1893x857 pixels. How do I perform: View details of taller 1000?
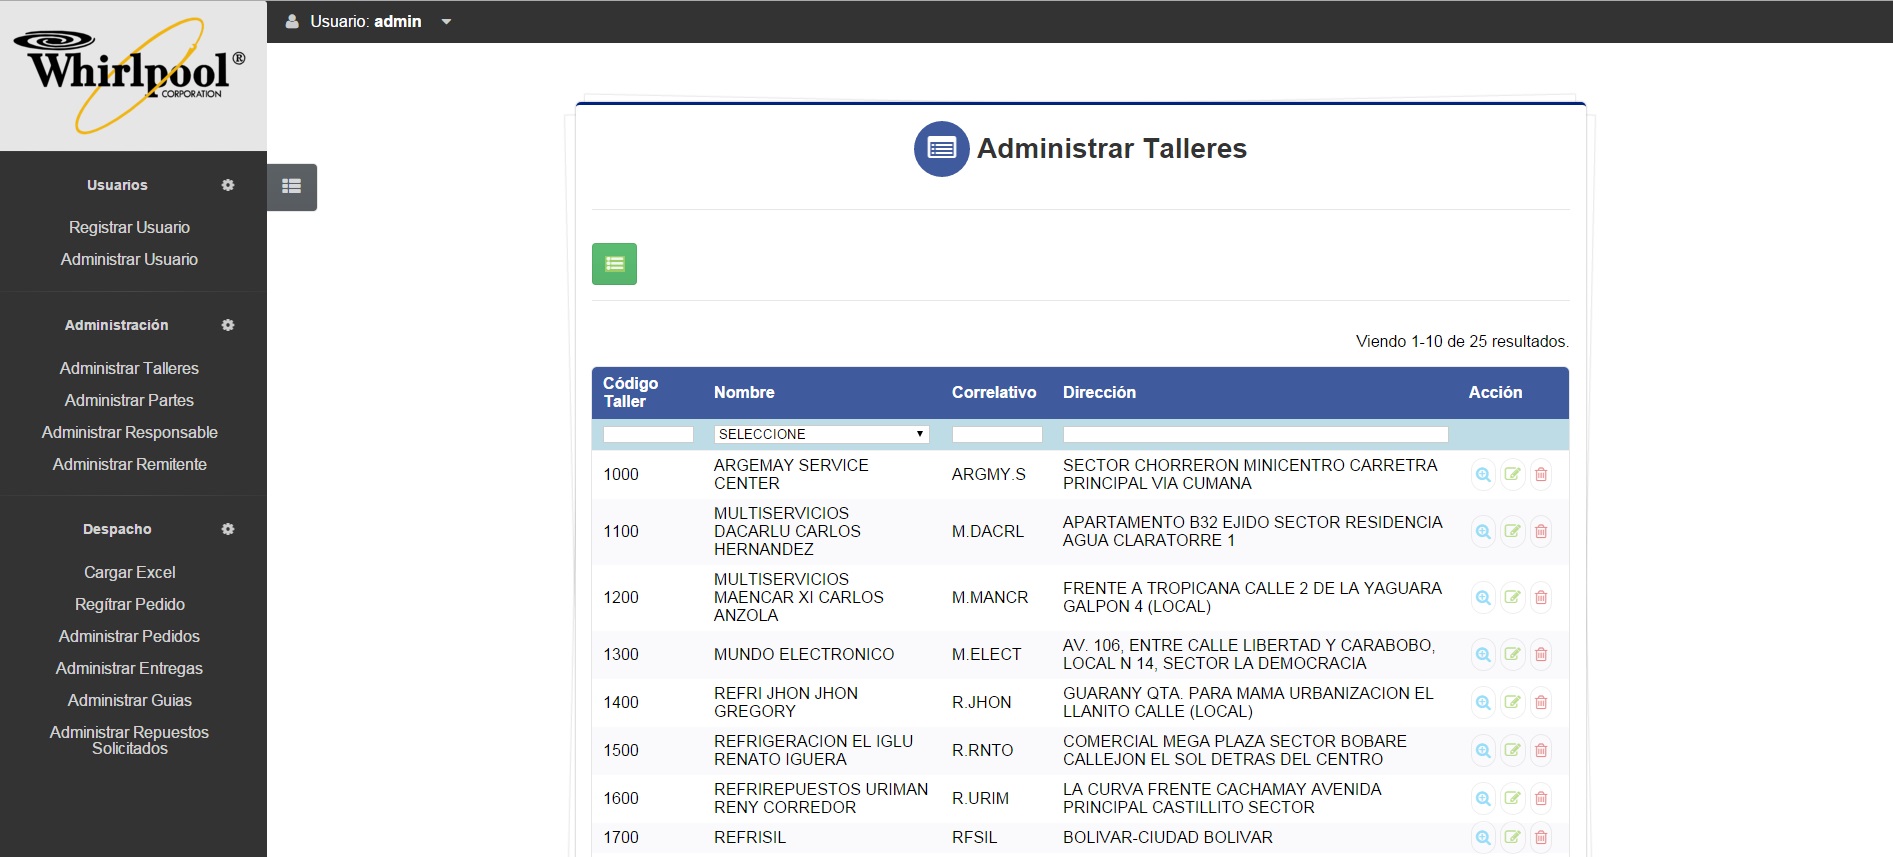click(x=1483, y=474)
